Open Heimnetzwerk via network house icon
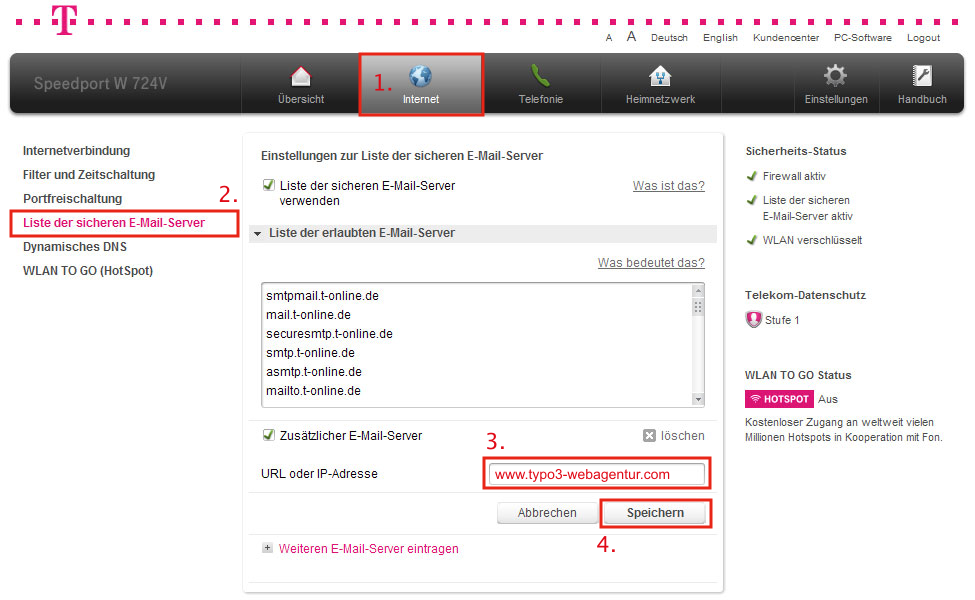This screenshot has width=975, height=600. tap(660, 76)
